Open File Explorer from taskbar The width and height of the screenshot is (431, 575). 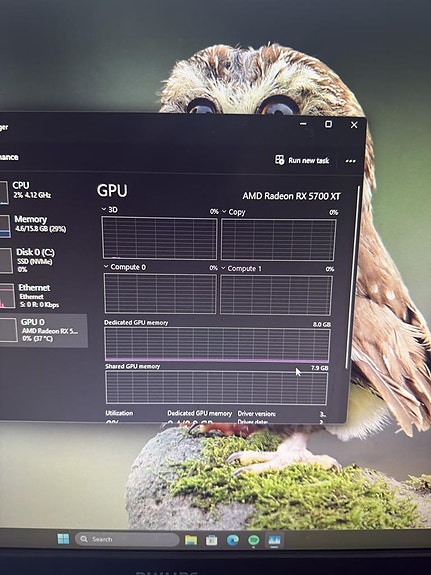pos(191,540)
